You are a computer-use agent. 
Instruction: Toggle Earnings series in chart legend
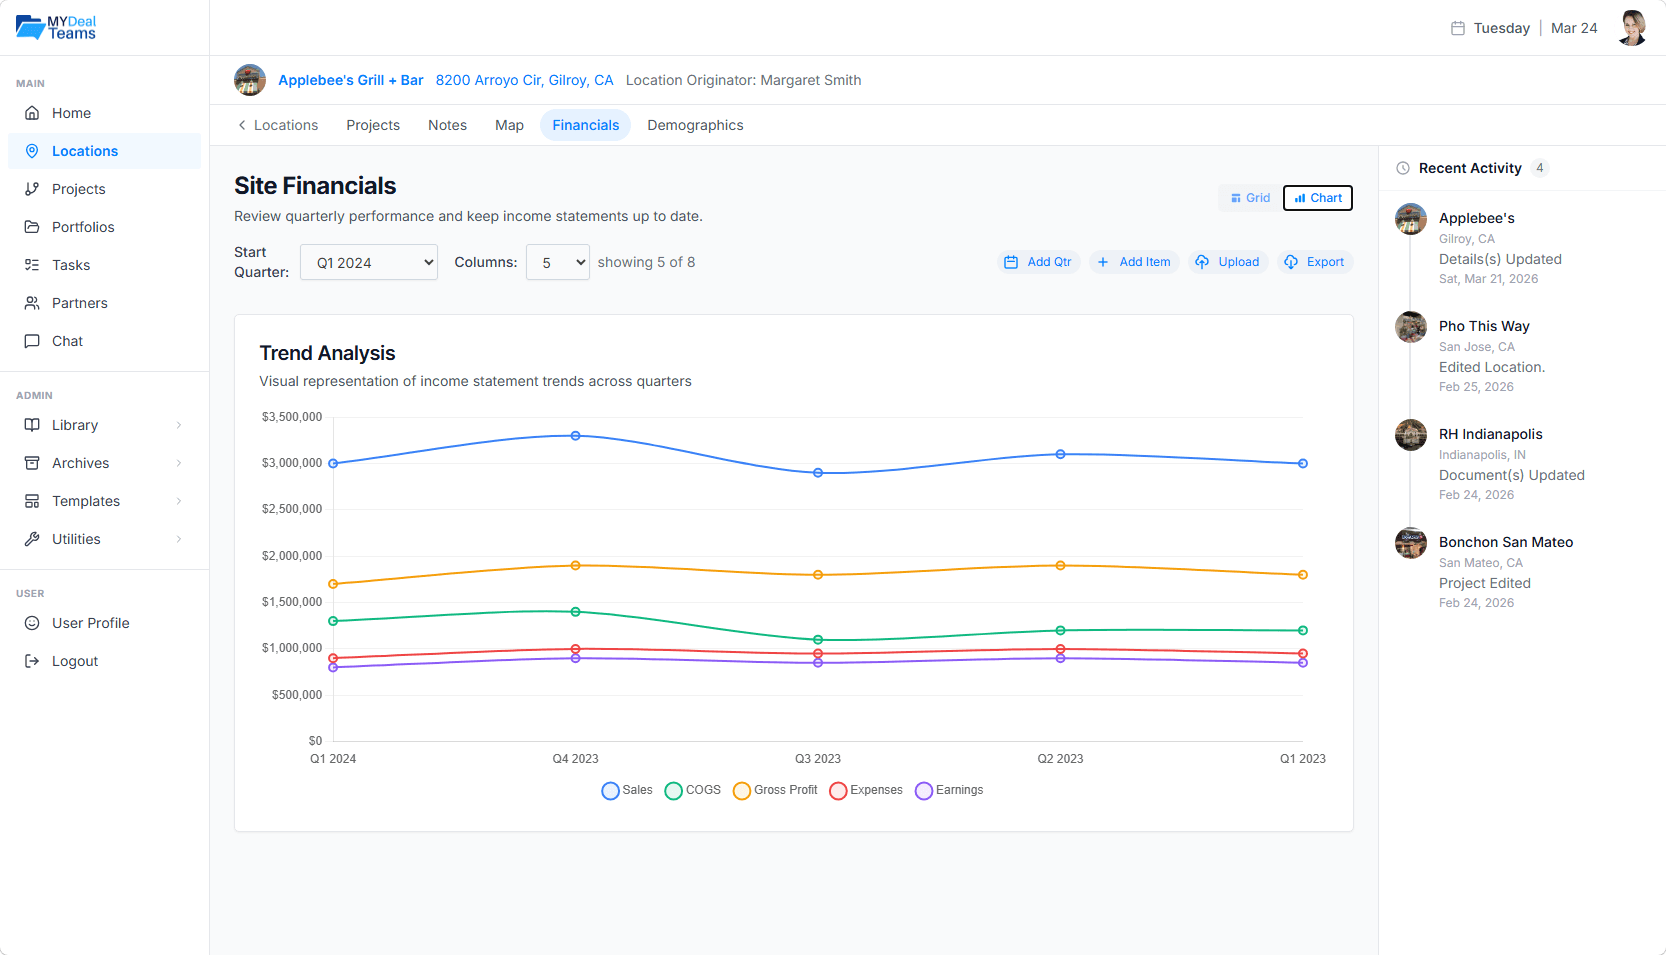949,790
